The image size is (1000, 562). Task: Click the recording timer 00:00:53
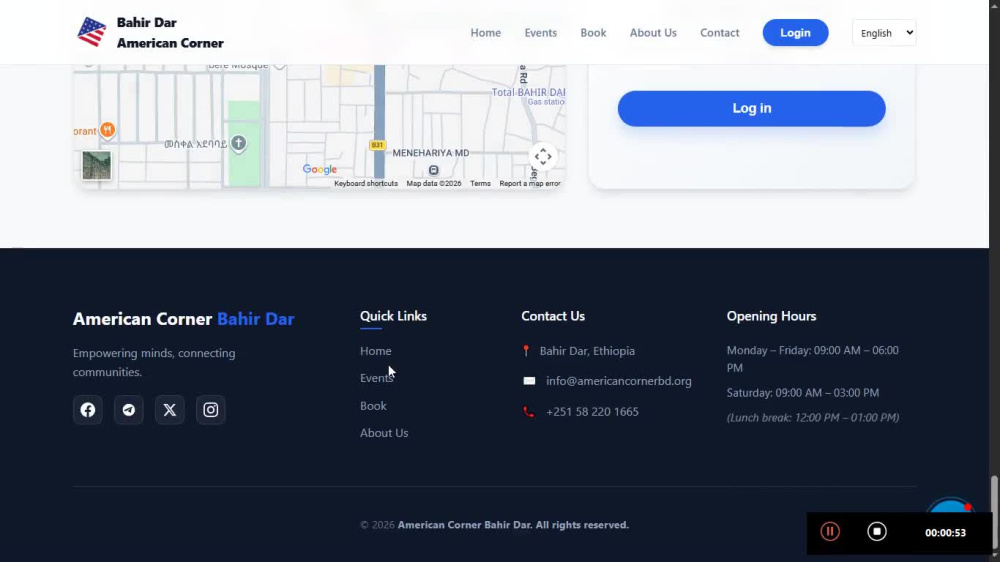point(945,533)
